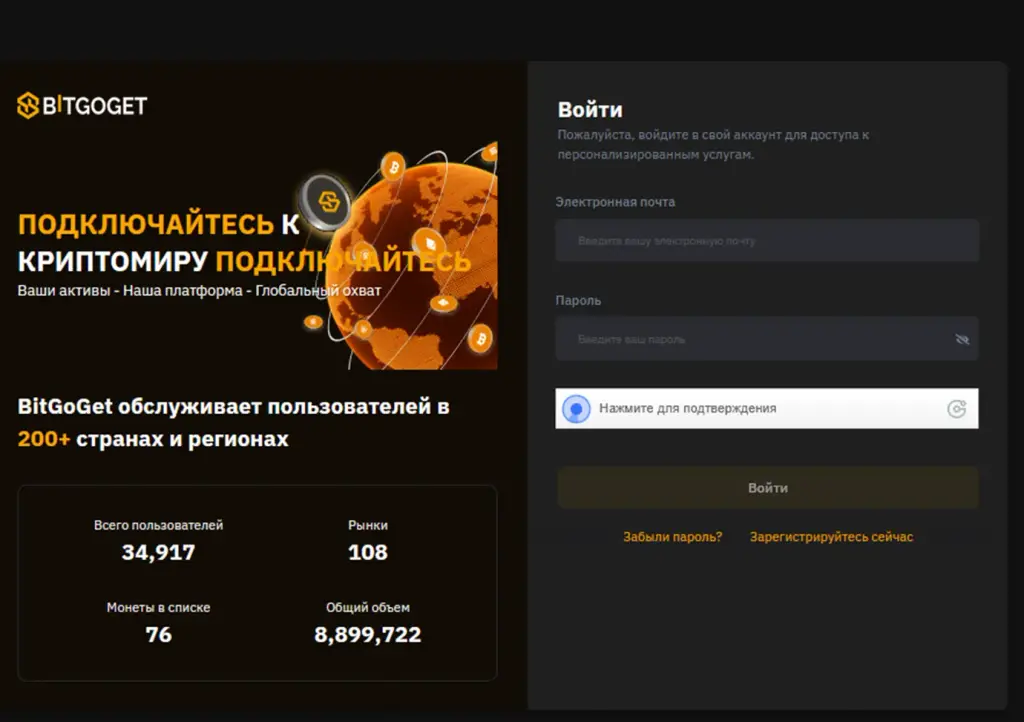Click markets value "108"

(x=368, y=552)
